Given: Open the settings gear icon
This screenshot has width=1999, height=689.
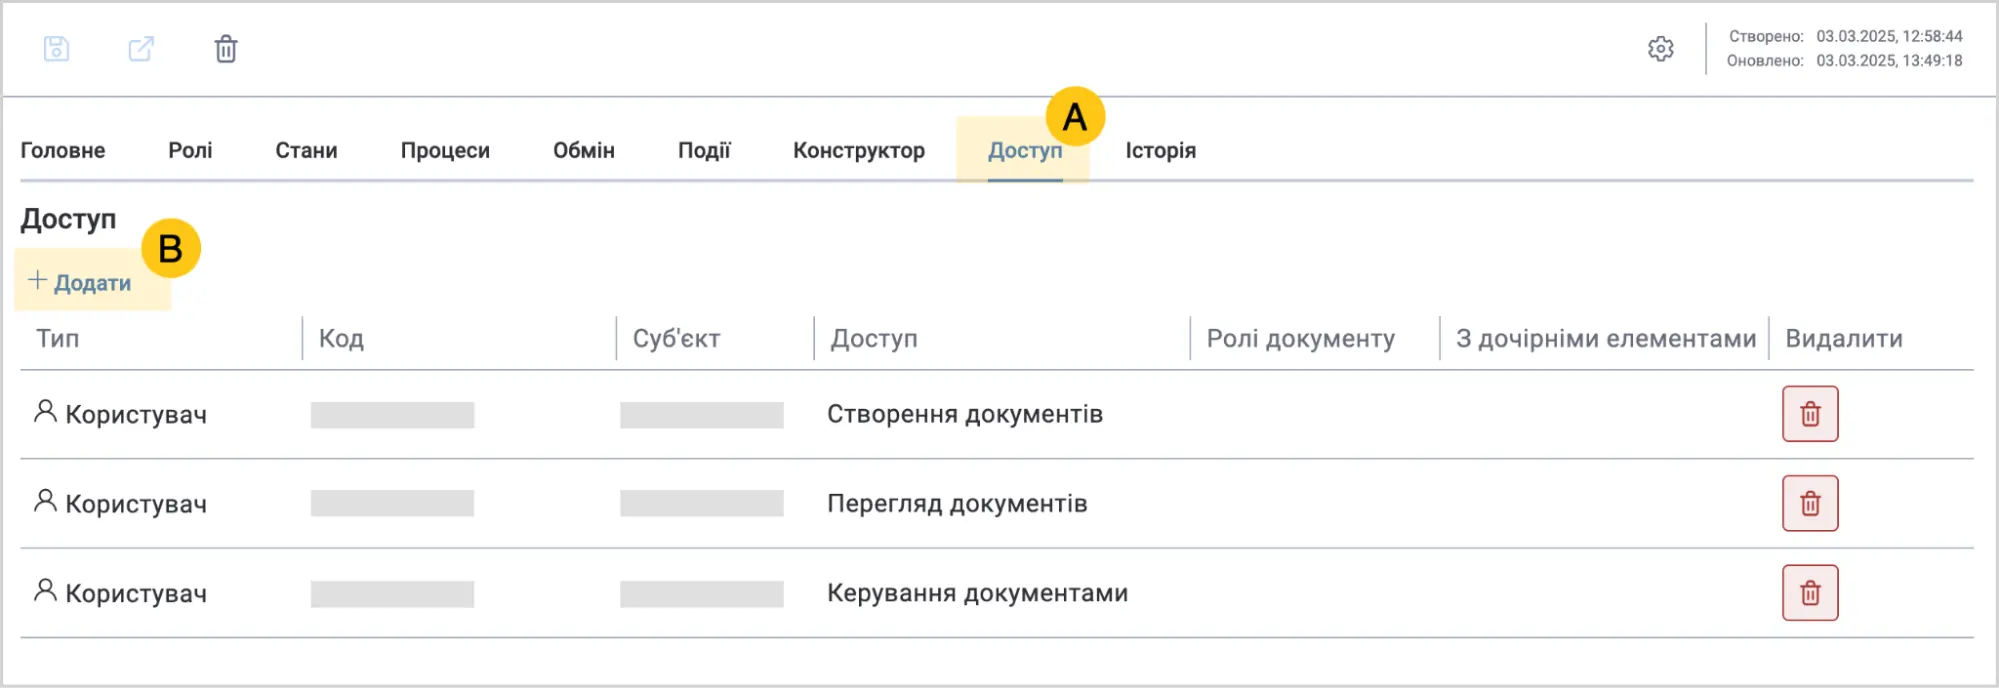Looking at the screenshot, I should tap(1660, 49).
